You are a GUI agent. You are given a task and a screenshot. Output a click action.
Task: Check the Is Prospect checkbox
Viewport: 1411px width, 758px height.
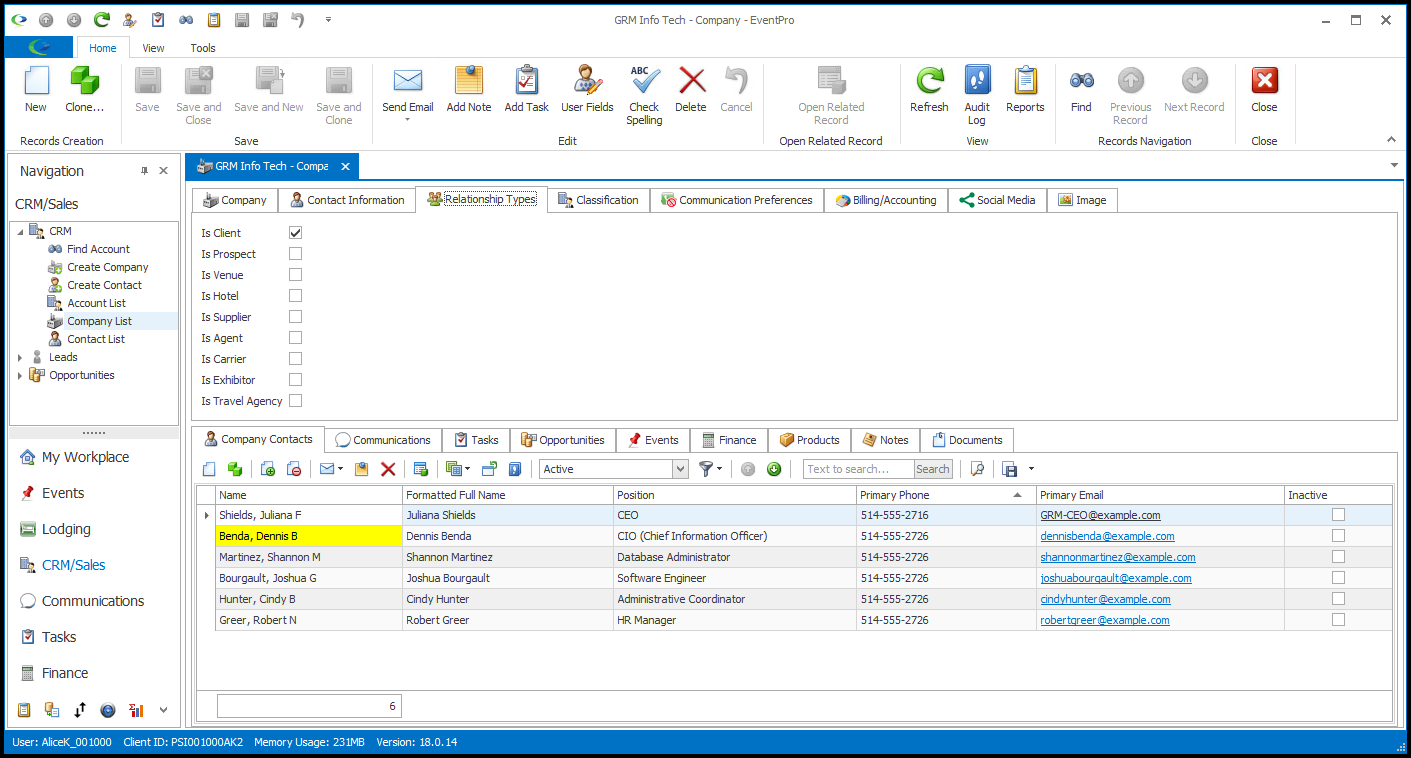295,254
